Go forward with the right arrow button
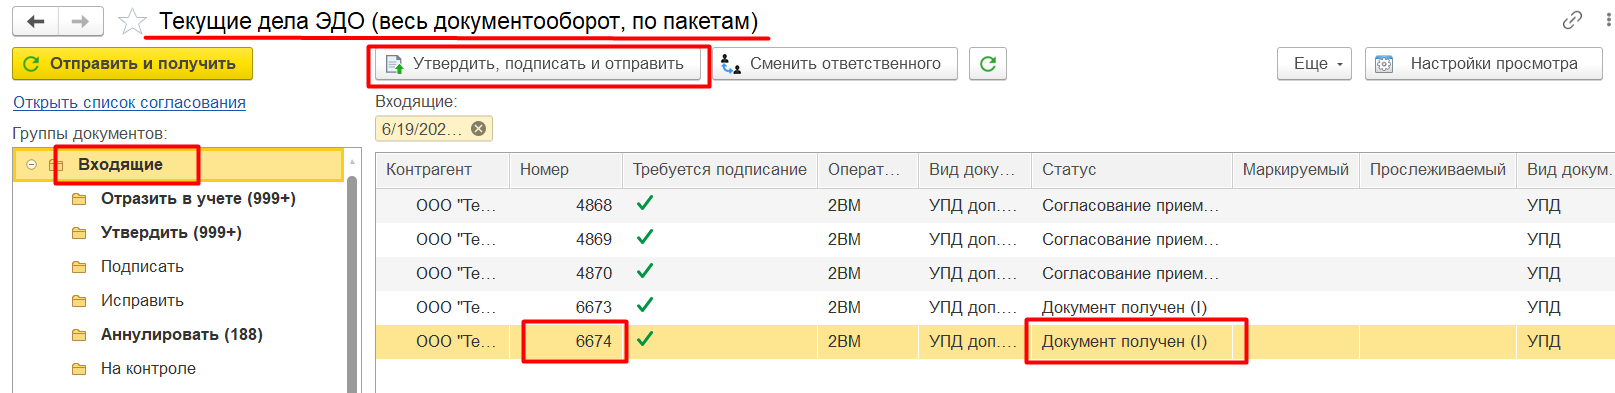 coord(81,21)
